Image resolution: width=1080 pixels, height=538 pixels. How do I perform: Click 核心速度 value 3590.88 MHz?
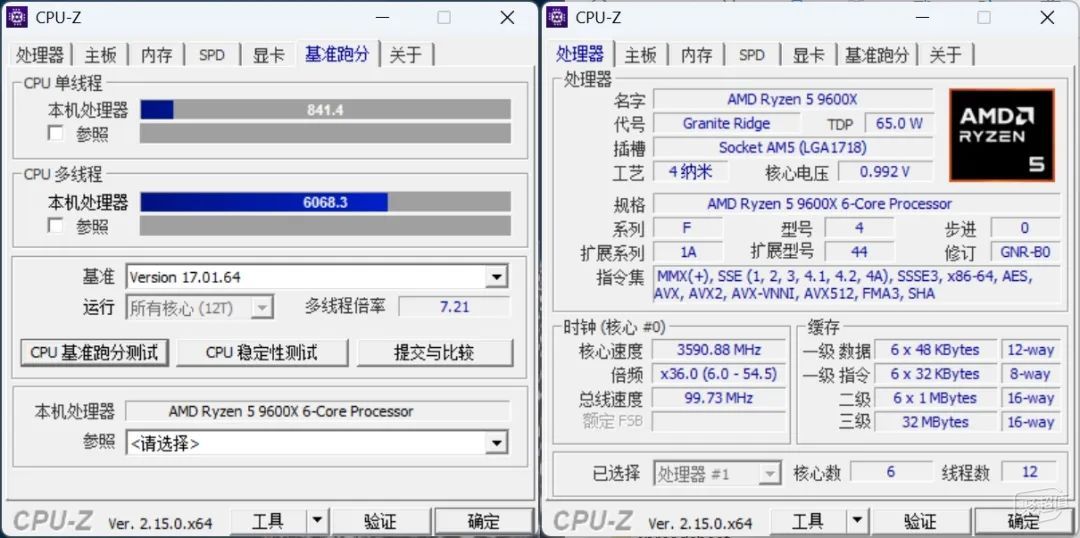(x=718, y=349)
